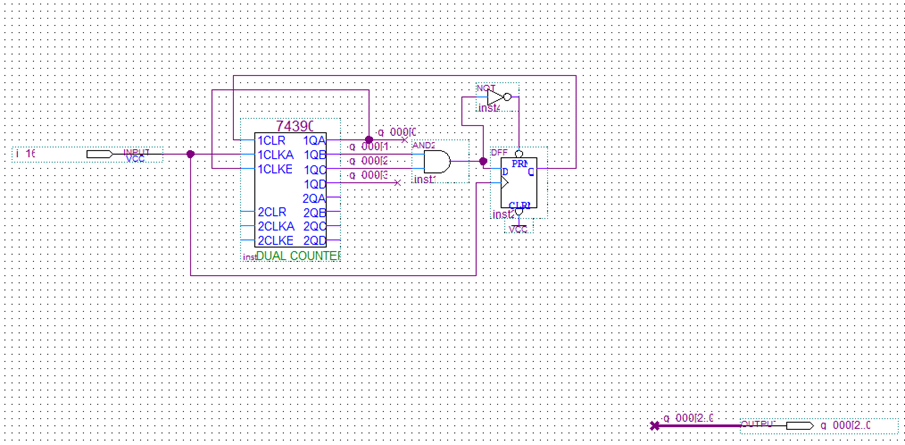Click the junction dot at the AND2 output
This screenshot has height=445, width=905.
(x=484, y=162)
